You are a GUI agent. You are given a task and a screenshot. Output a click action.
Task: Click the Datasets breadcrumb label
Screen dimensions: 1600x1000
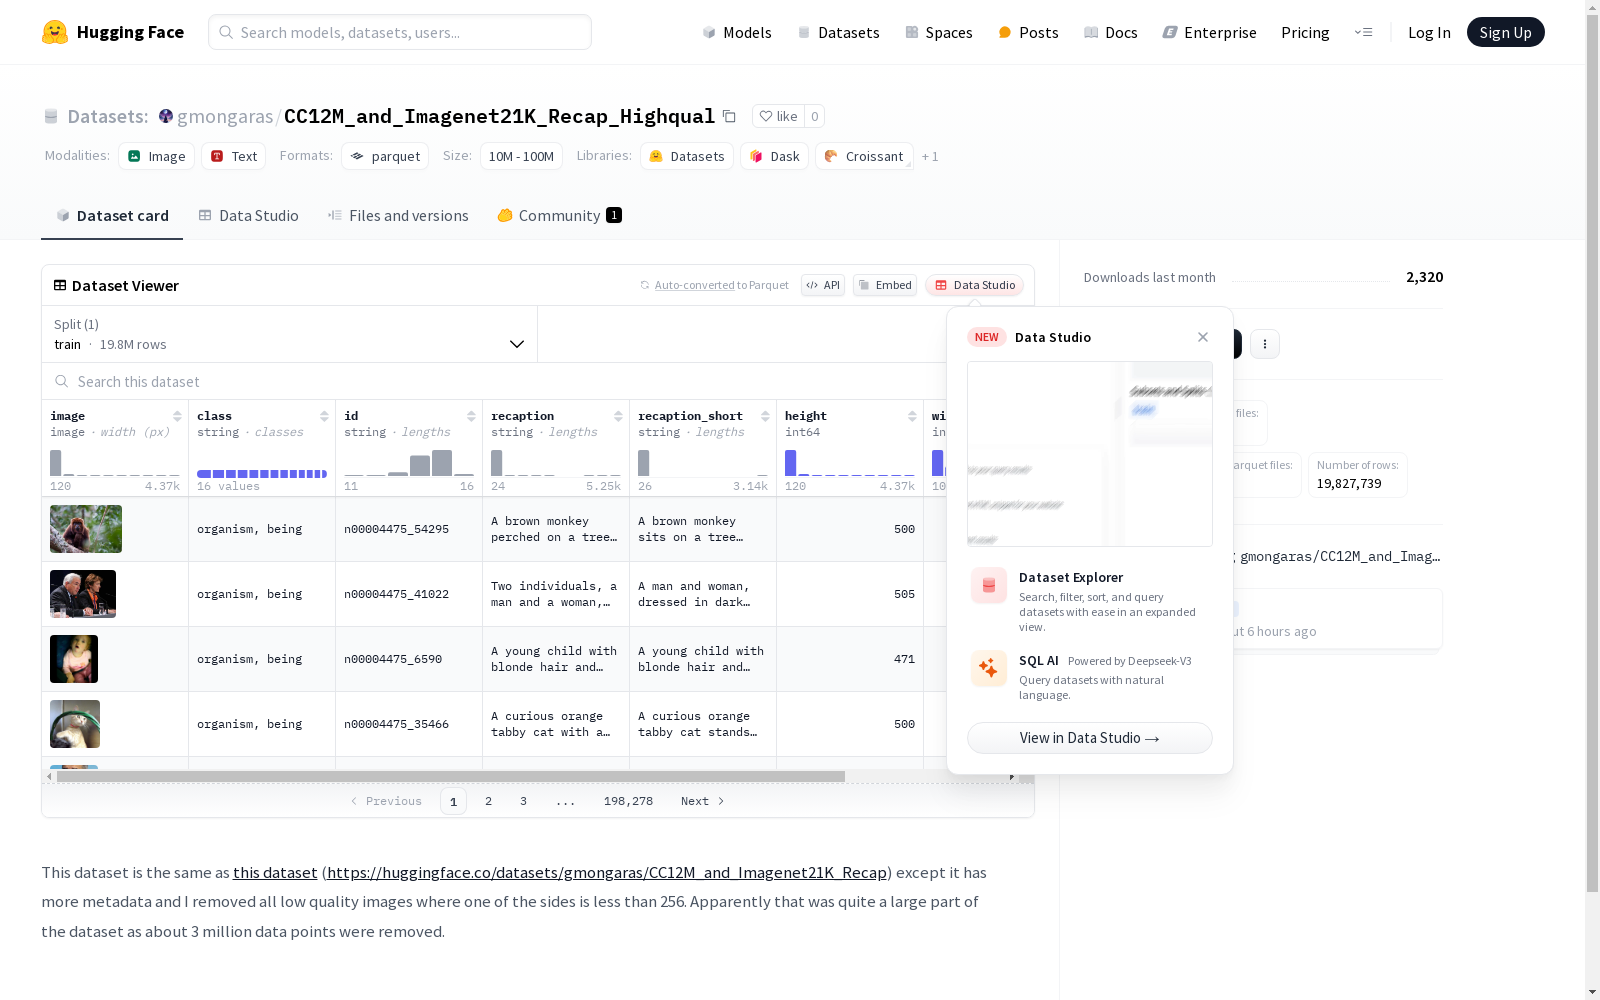pos(108,116)
